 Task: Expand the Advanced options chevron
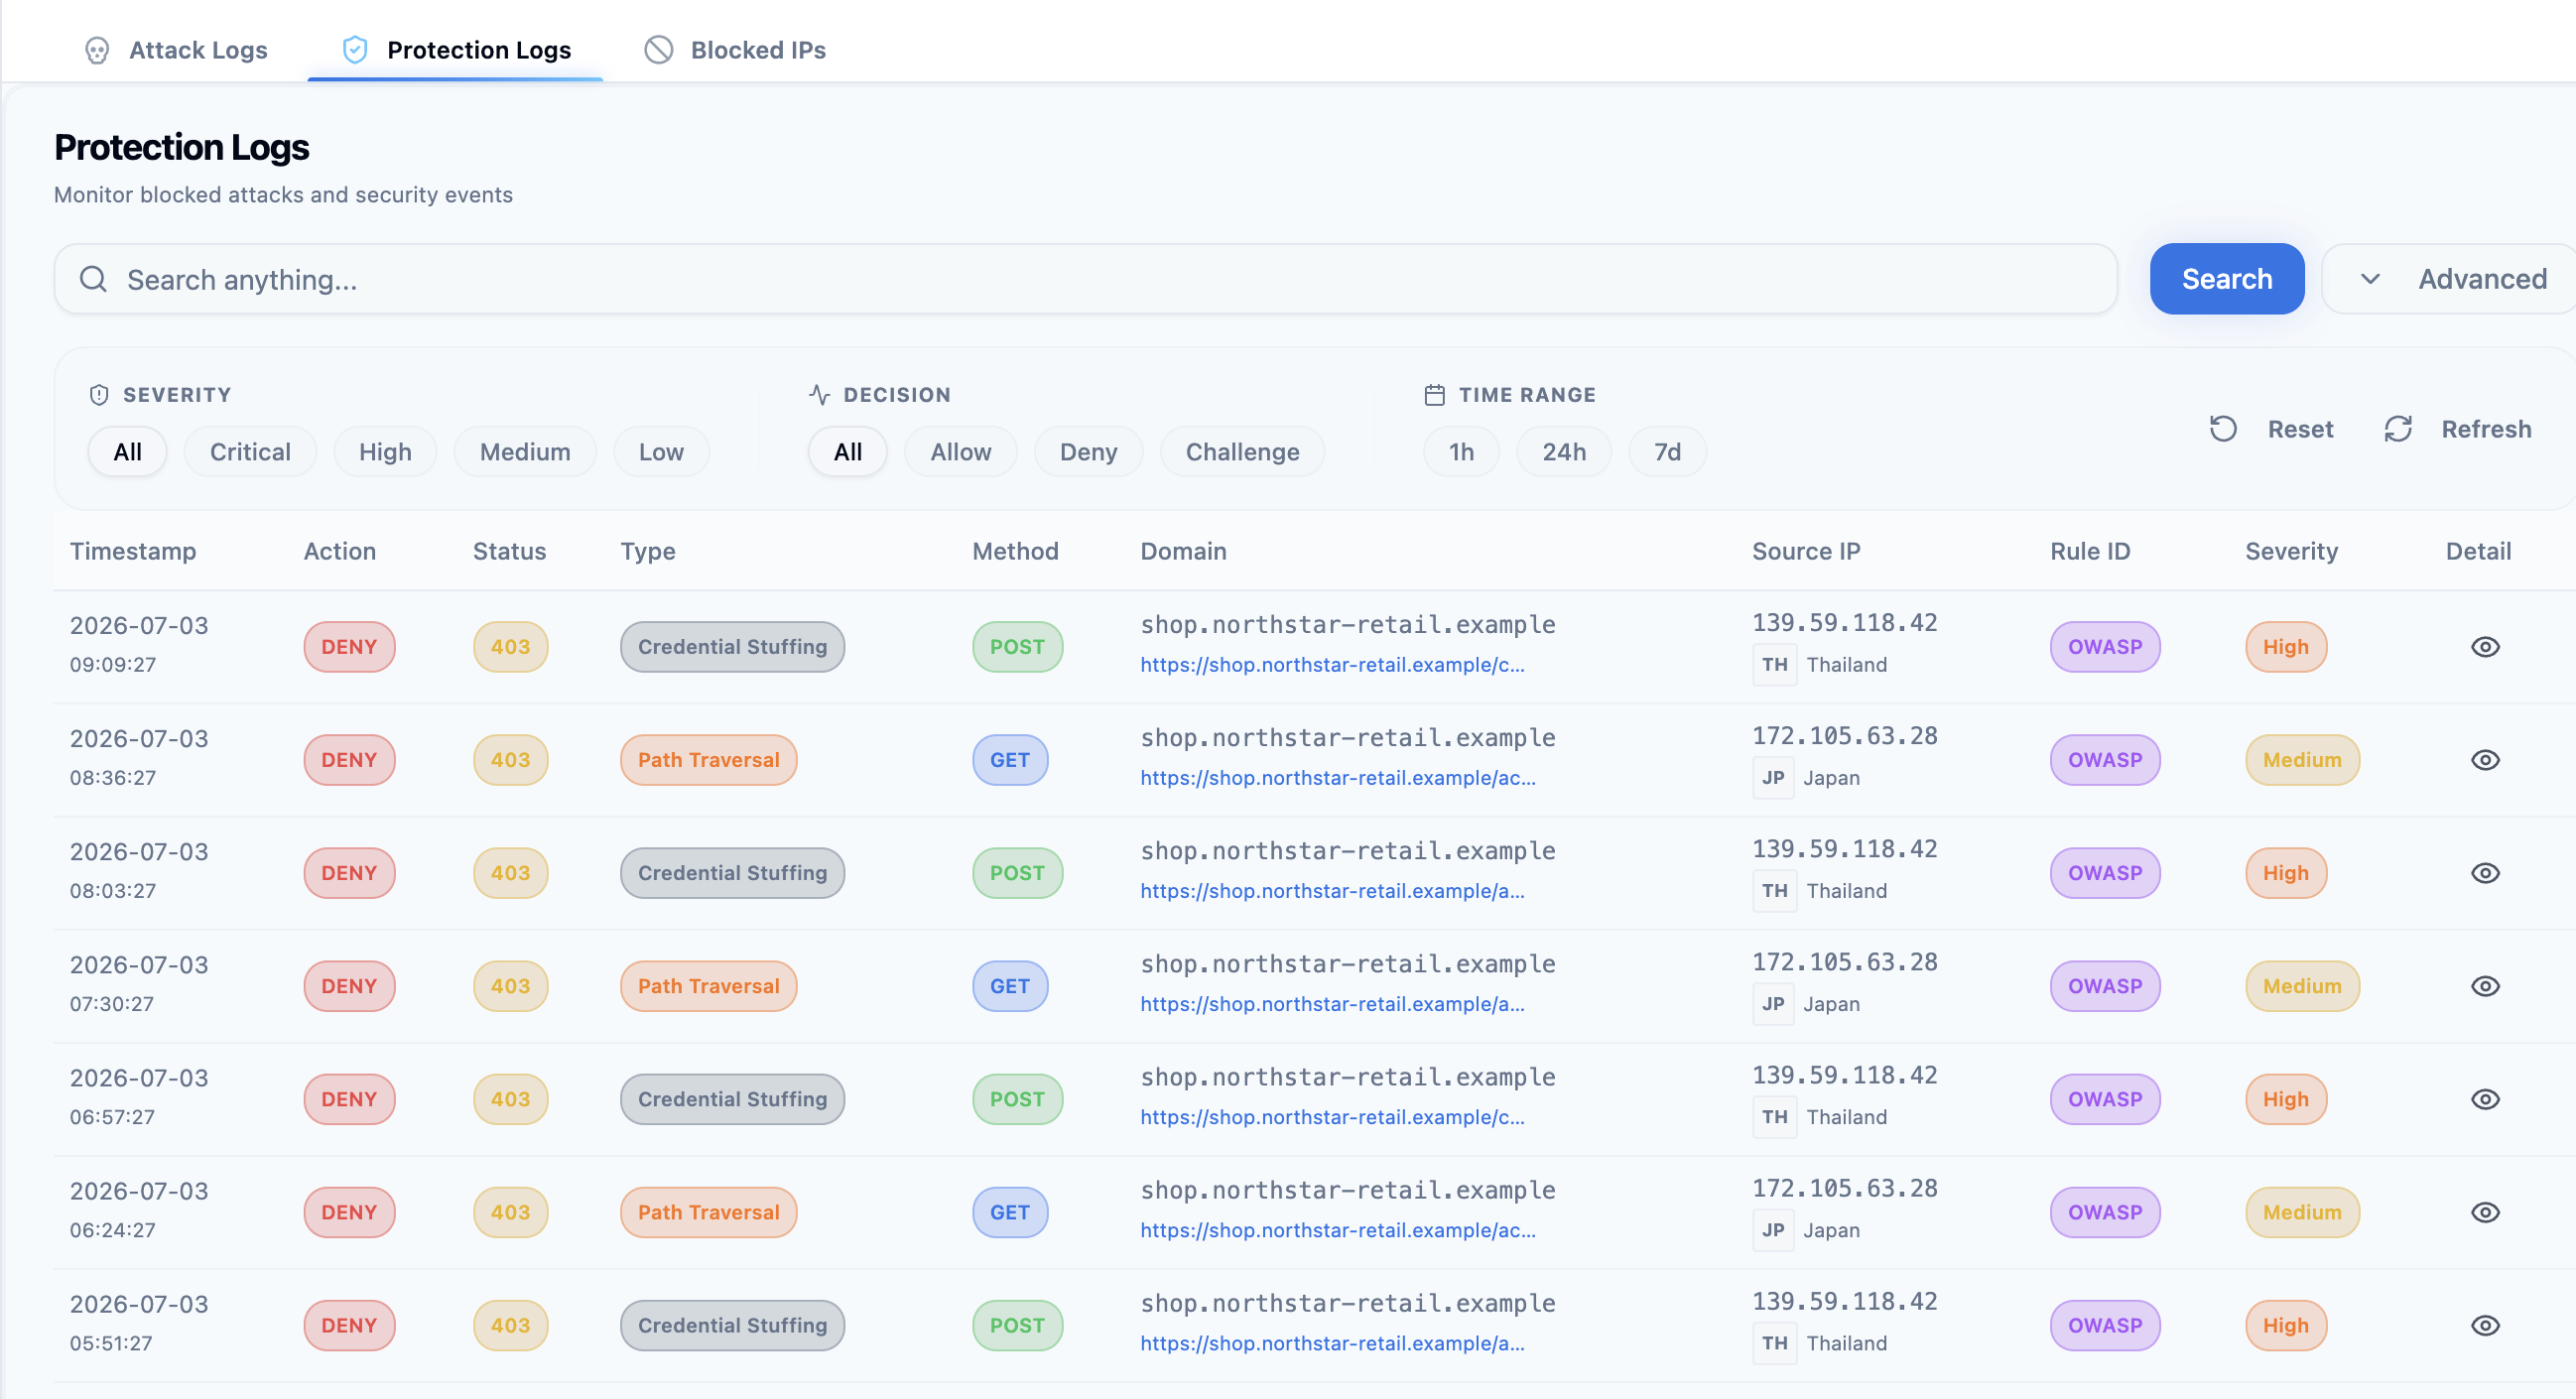click(x=2370, y=279)
